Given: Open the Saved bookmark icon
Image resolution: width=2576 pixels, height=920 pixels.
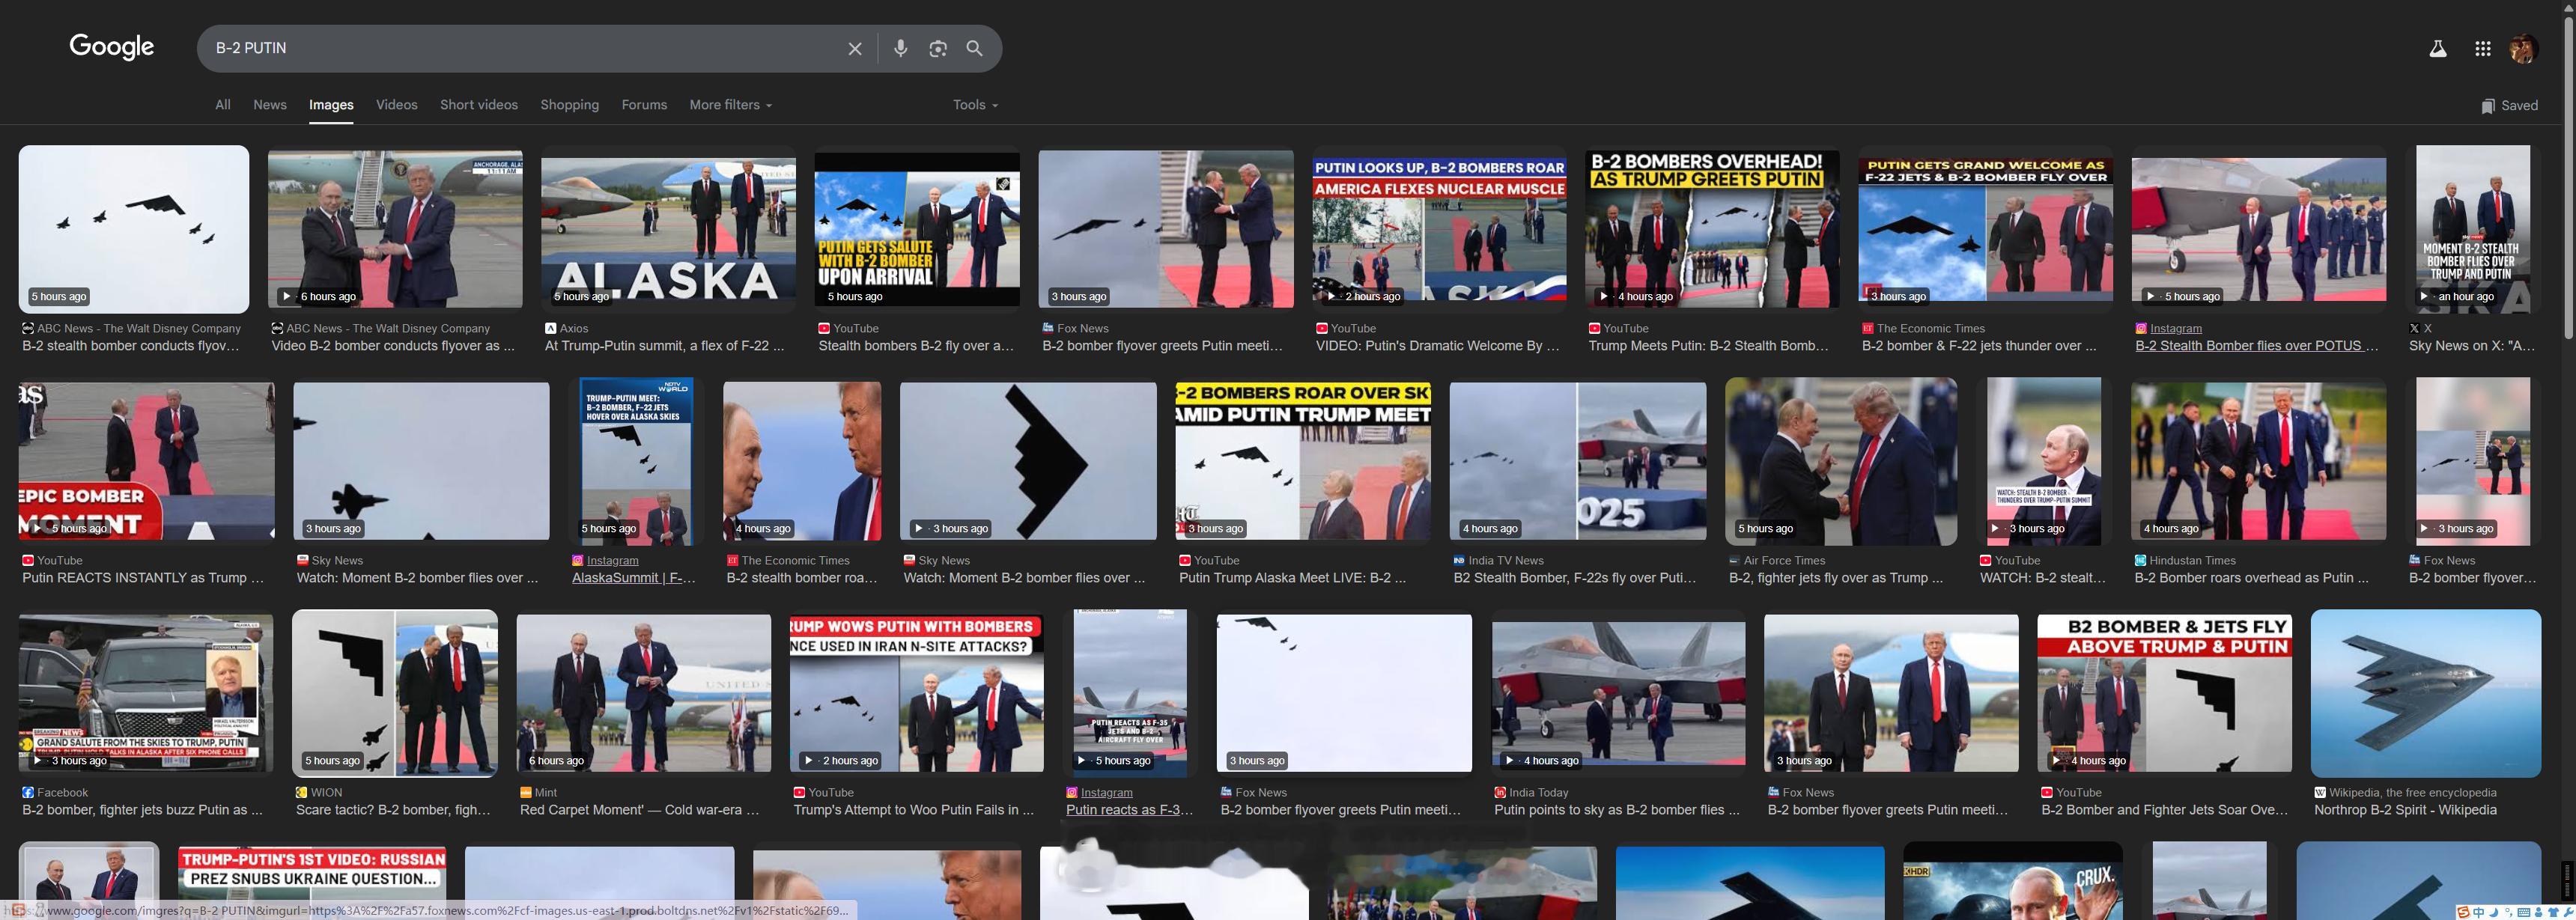Looking at the screenshot, I should click(2487, 106).
